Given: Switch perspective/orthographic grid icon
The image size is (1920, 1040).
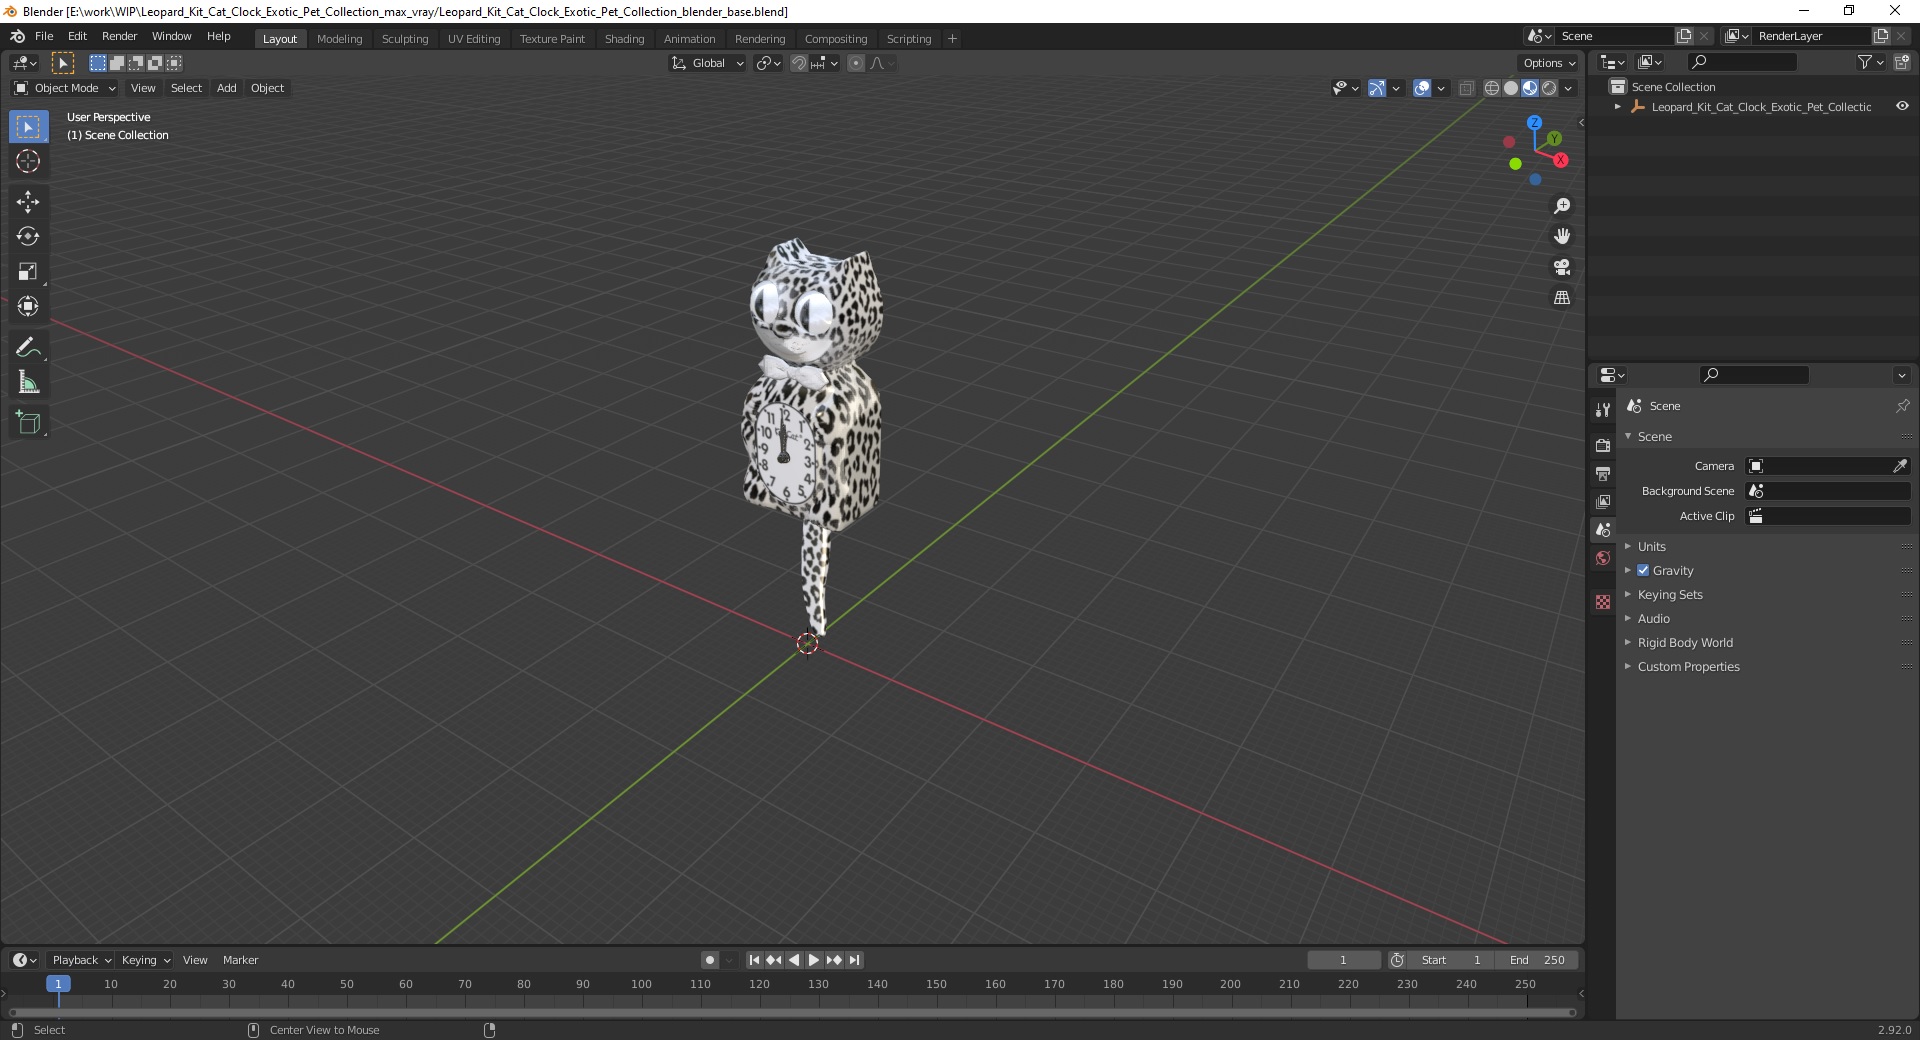Looking at the screenshot, I should coord(1562,298).
